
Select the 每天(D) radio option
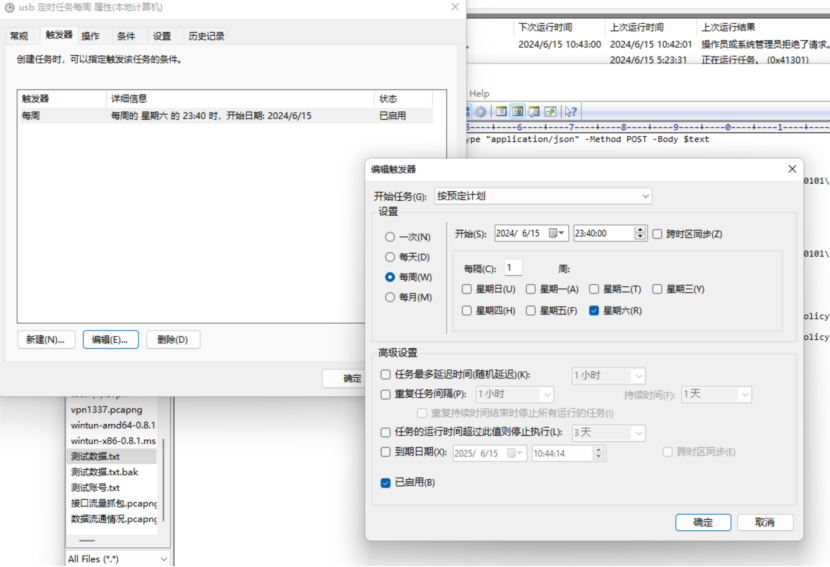point(390,257)
